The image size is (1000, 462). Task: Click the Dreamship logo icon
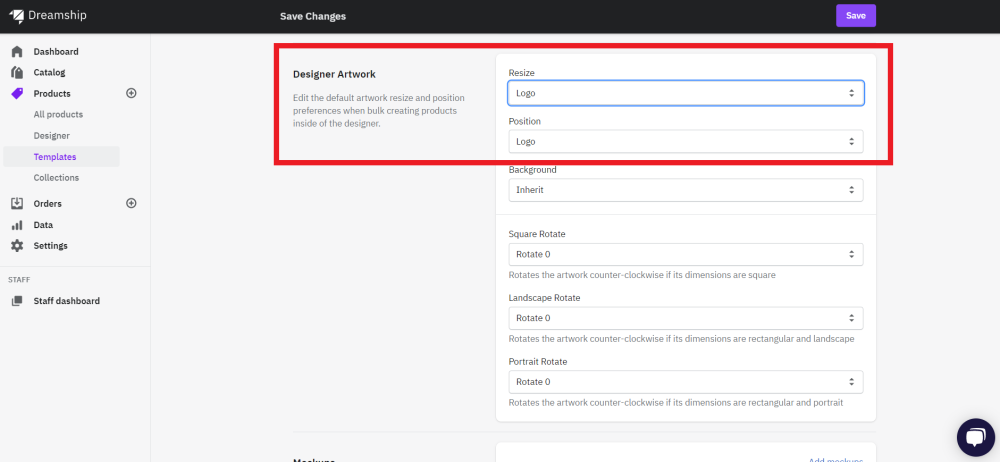click(17, 16)
